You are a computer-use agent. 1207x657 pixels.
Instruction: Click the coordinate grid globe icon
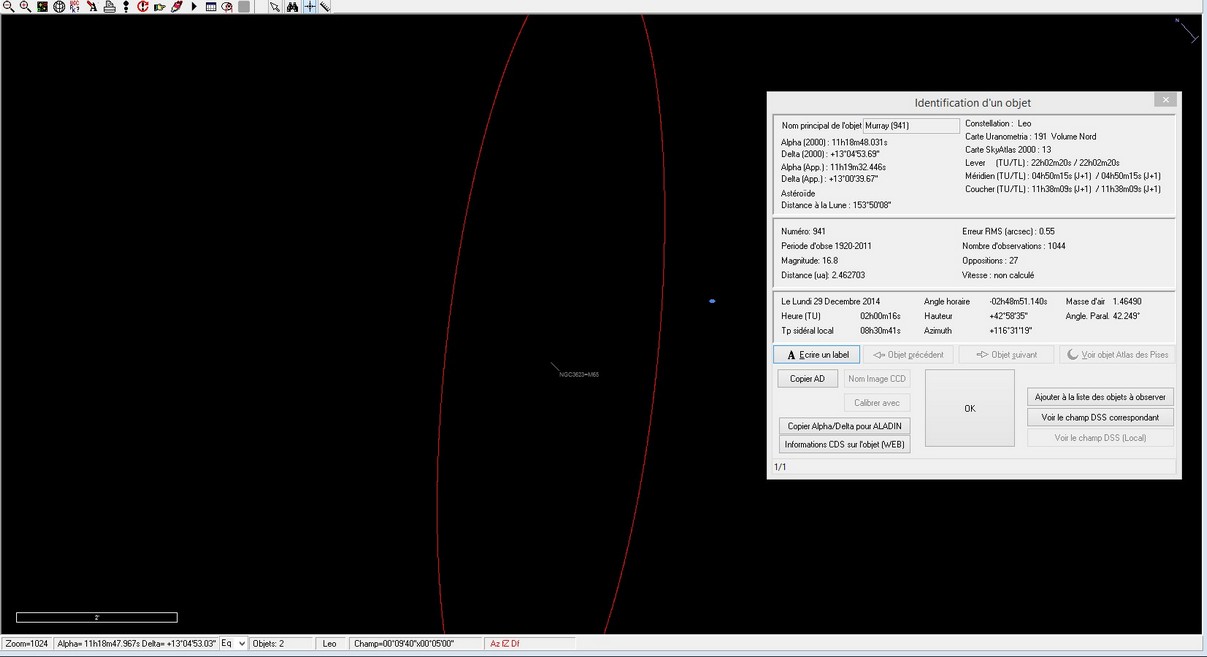tap(59, 6)
